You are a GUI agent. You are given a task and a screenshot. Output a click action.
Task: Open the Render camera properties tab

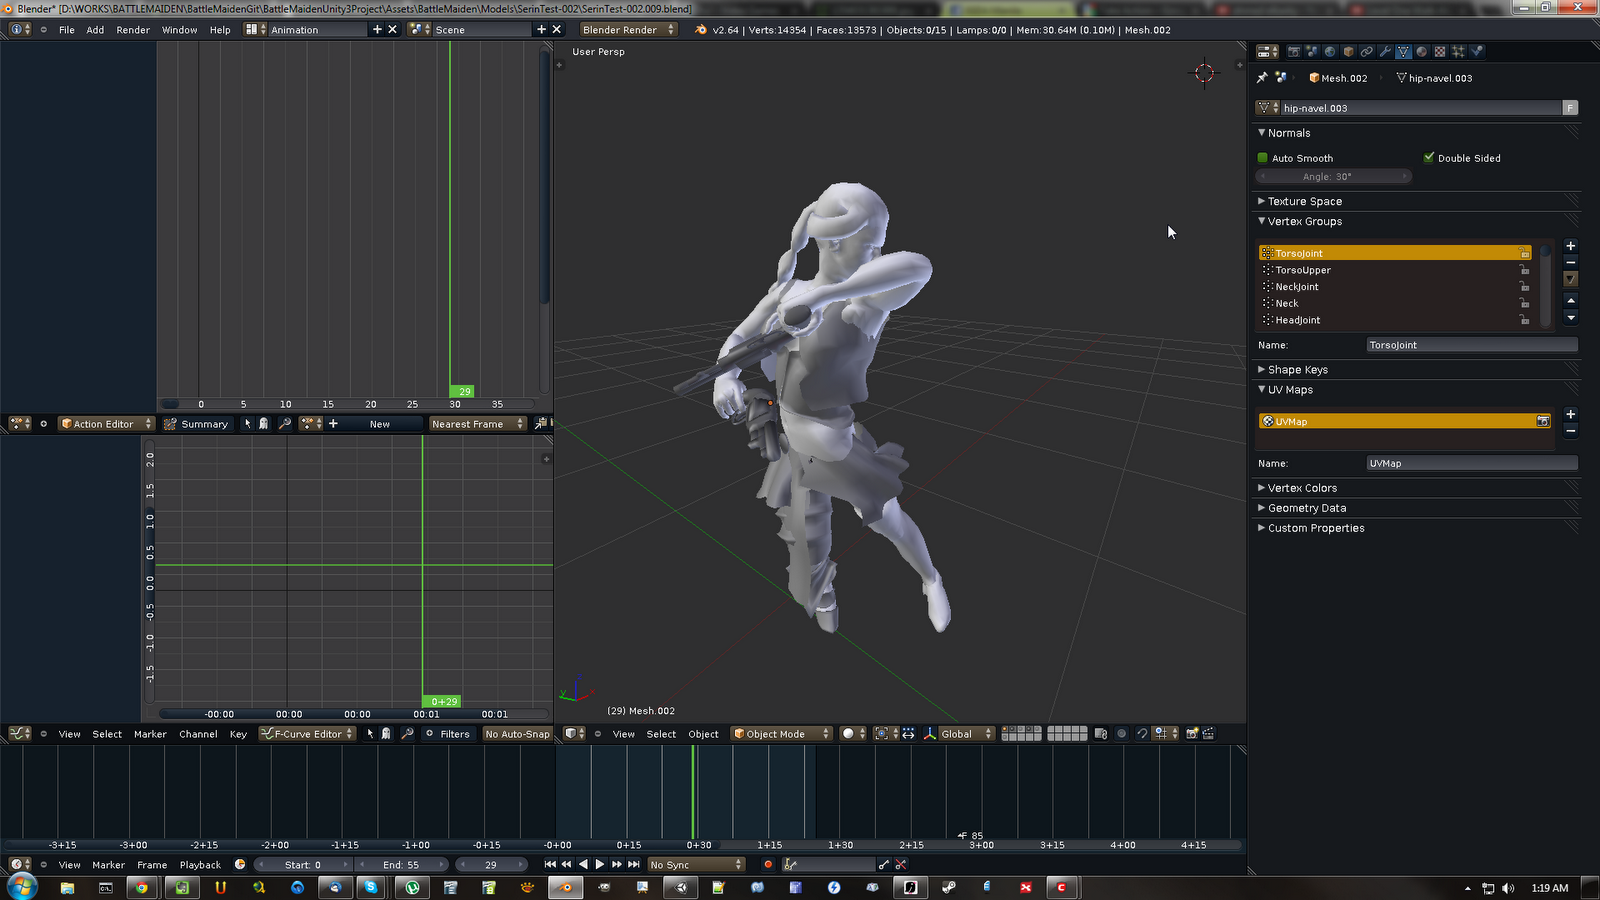point(1293,52)
